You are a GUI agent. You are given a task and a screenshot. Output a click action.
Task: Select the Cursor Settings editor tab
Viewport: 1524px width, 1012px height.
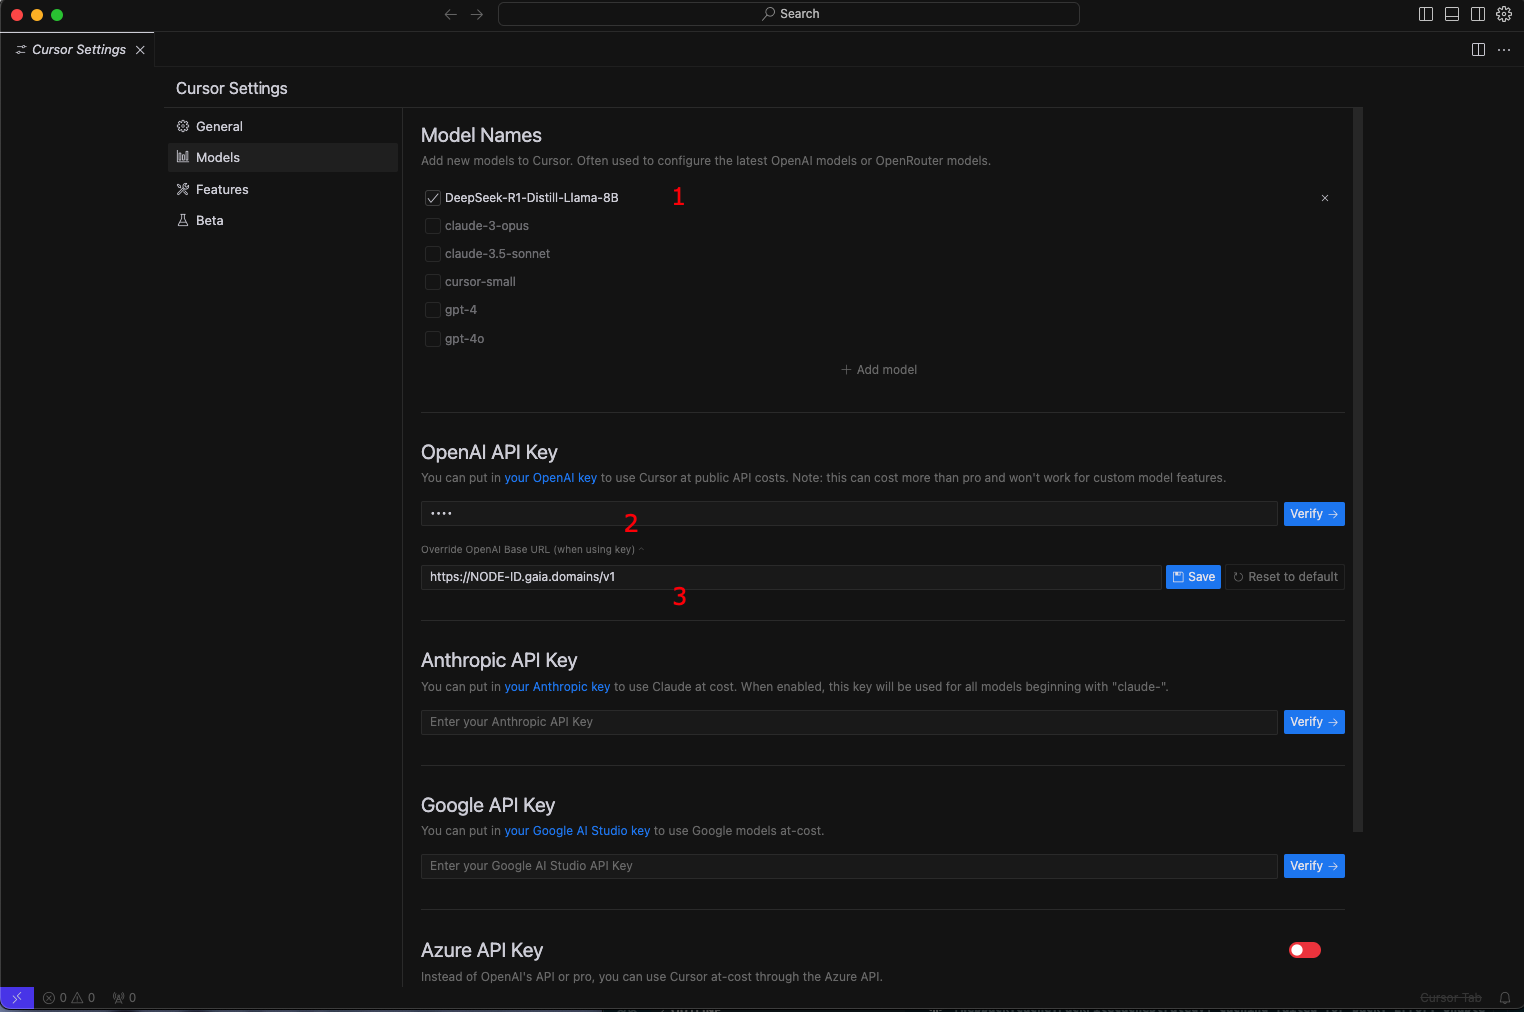[x=78, y=50]
